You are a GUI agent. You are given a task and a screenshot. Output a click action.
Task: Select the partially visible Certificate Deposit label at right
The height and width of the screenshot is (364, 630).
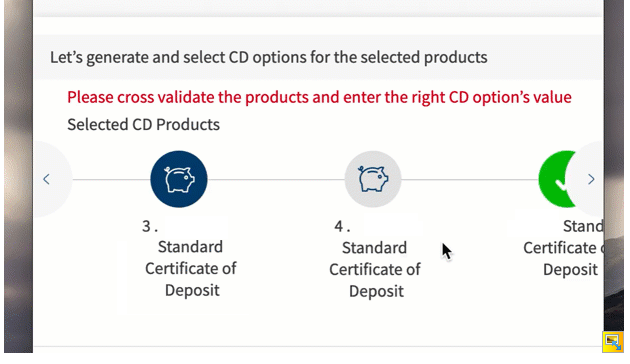(563, 248)
